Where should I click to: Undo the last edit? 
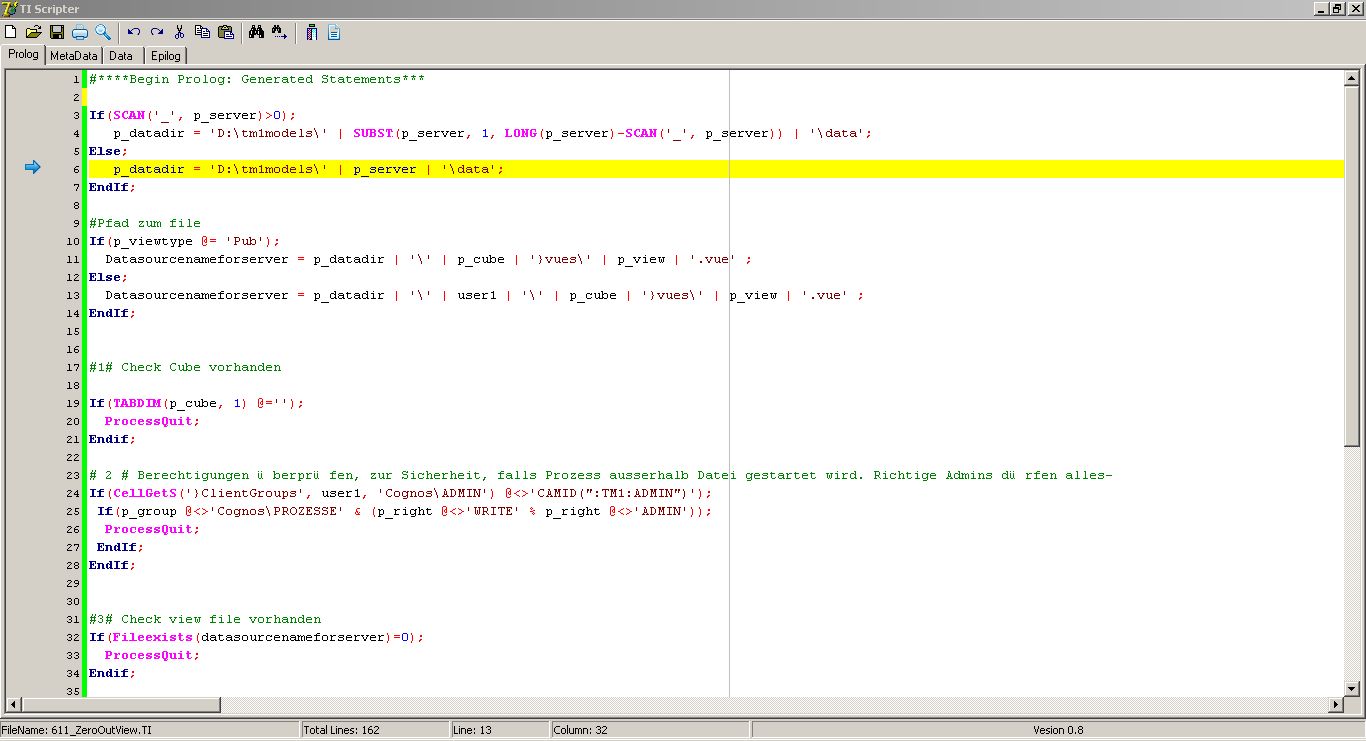click(134, 32)
